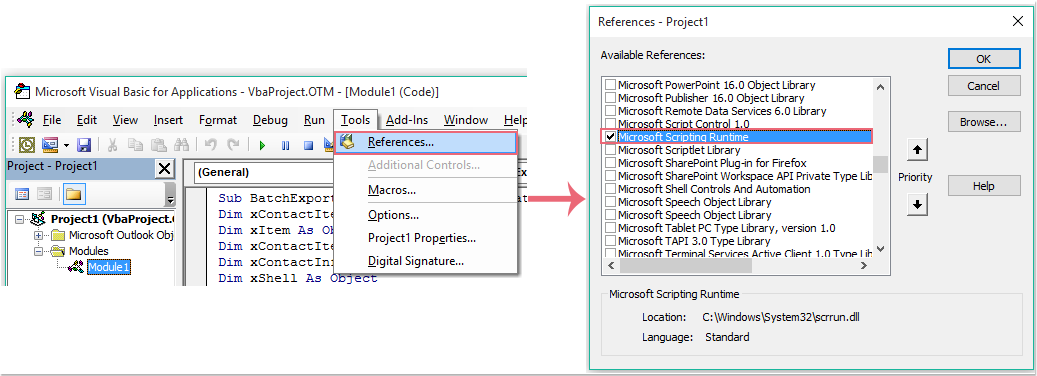1037x376 pixels.
Task: Uncheck the Microsoft Scripting Runtime checkbox
Action: pyautogui.click(x=610, y=137)
